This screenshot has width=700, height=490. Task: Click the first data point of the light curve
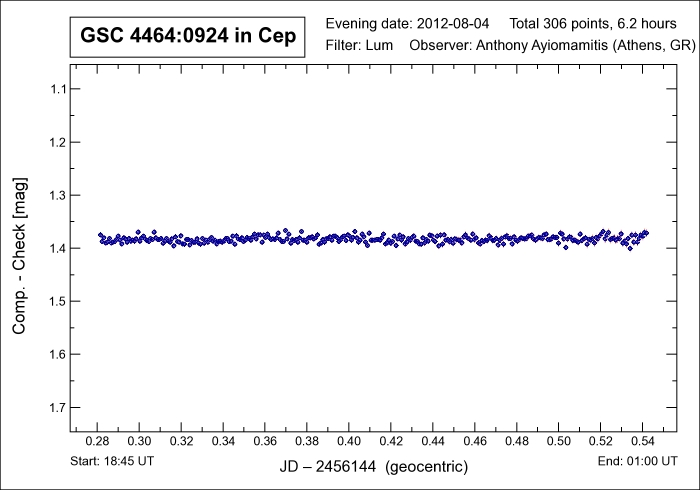point(100,235)
